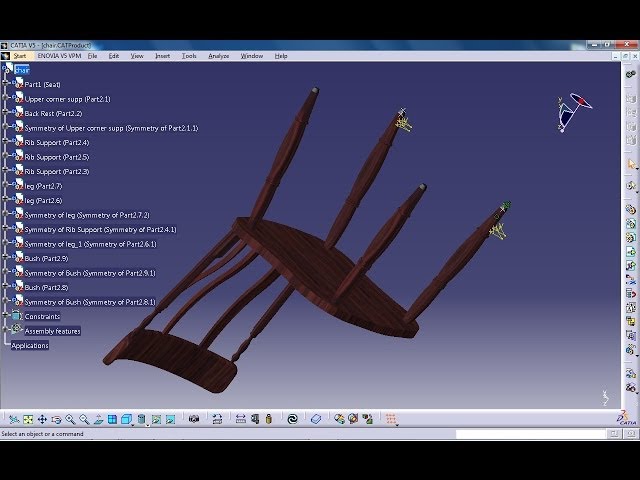Open the Analyze menu
This screenshot has width=640, height=480.
click(x=218, y=56)
